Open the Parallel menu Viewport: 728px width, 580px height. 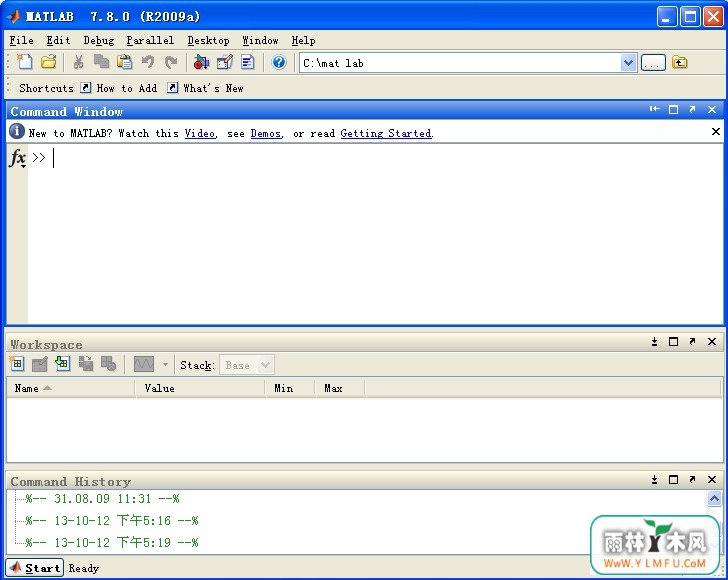150,41
